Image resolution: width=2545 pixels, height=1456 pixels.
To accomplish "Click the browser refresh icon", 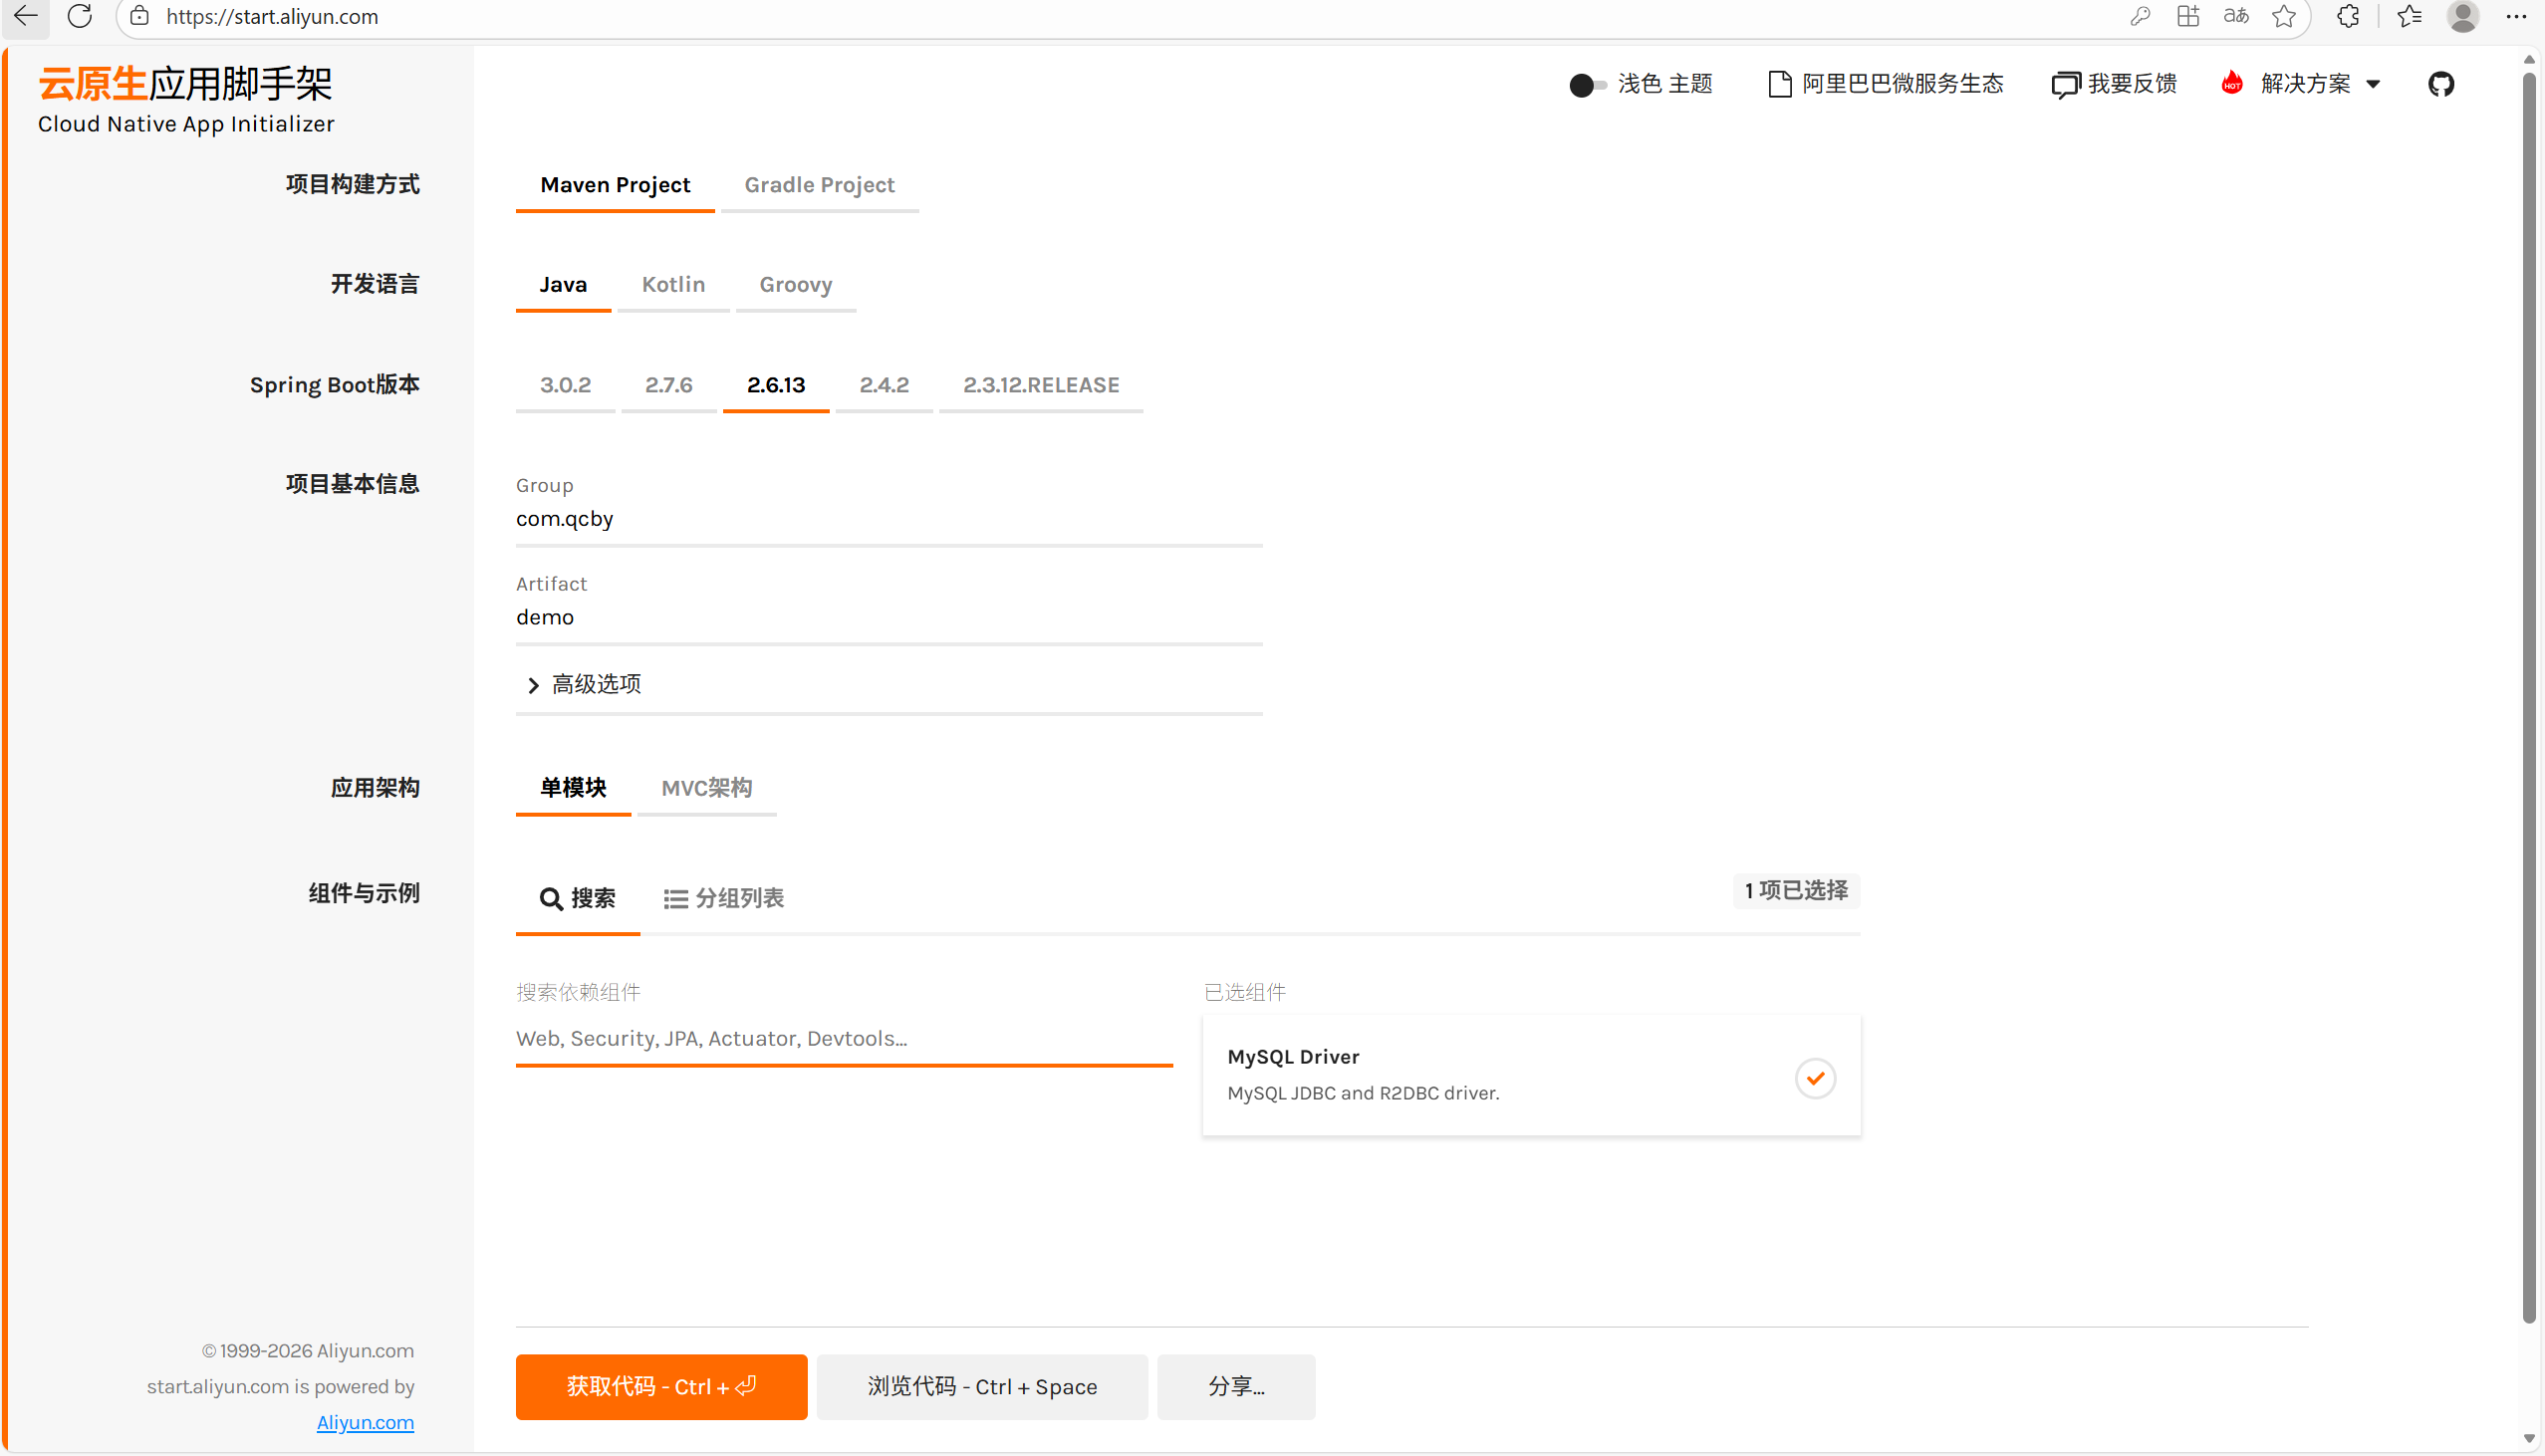I will click(80, 16).
